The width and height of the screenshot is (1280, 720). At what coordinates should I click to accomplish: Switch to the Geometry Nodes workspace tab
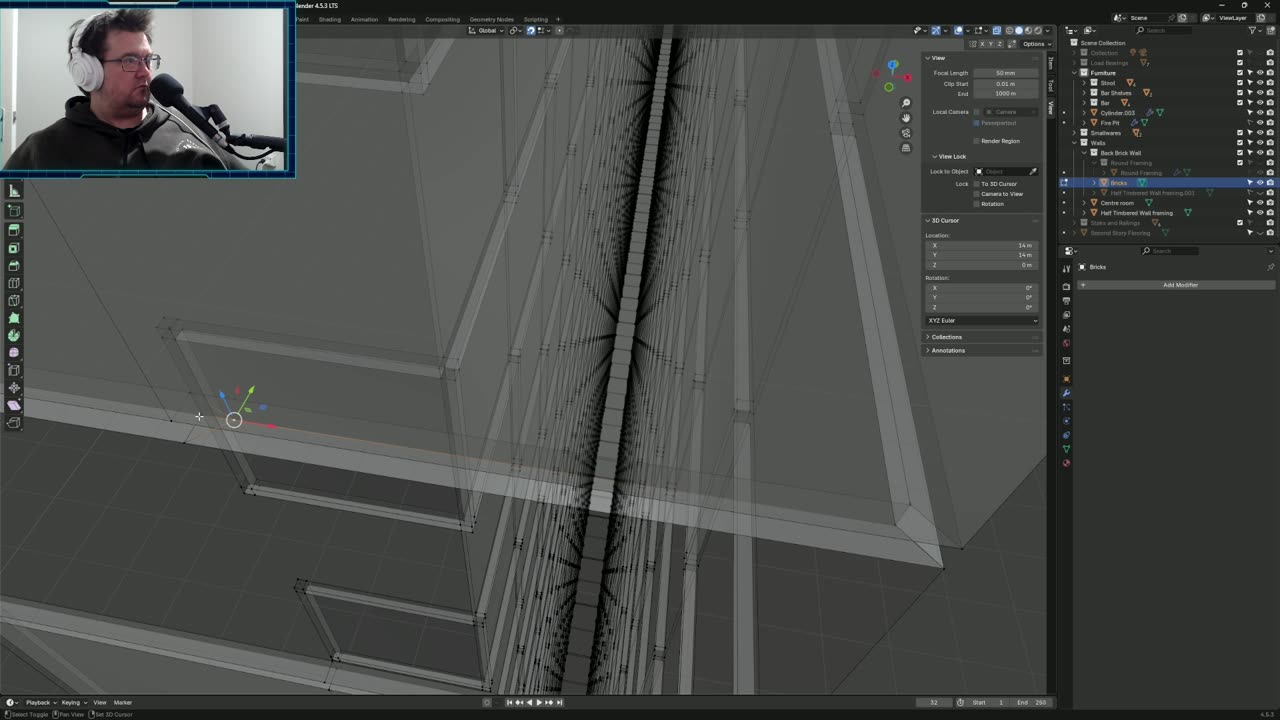[x=491, y=19]
